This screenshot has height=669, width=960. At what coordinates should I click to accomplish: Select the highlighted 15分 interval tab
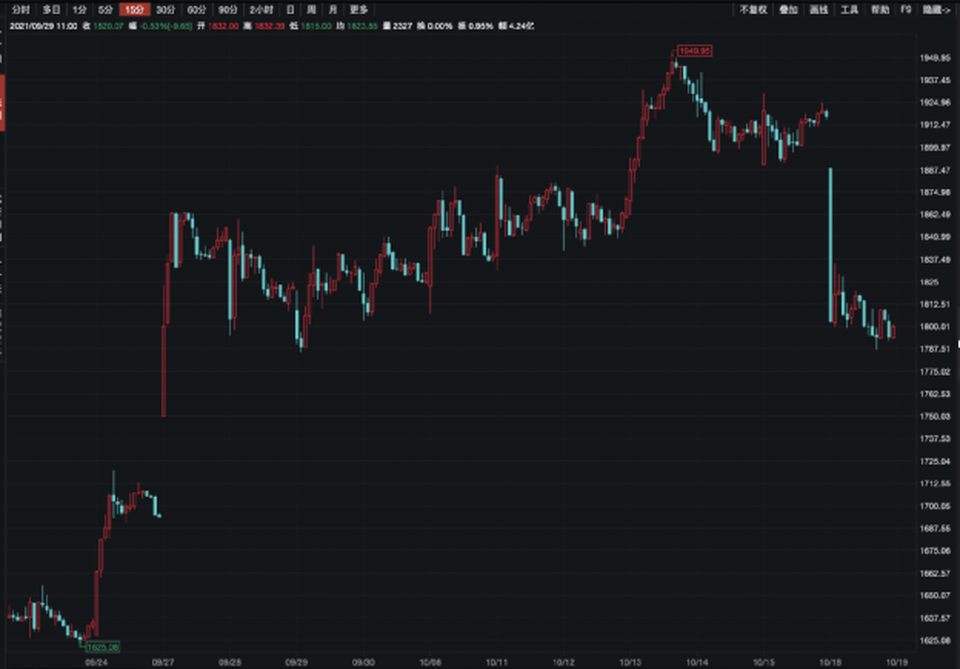click(x=134, y=10)
